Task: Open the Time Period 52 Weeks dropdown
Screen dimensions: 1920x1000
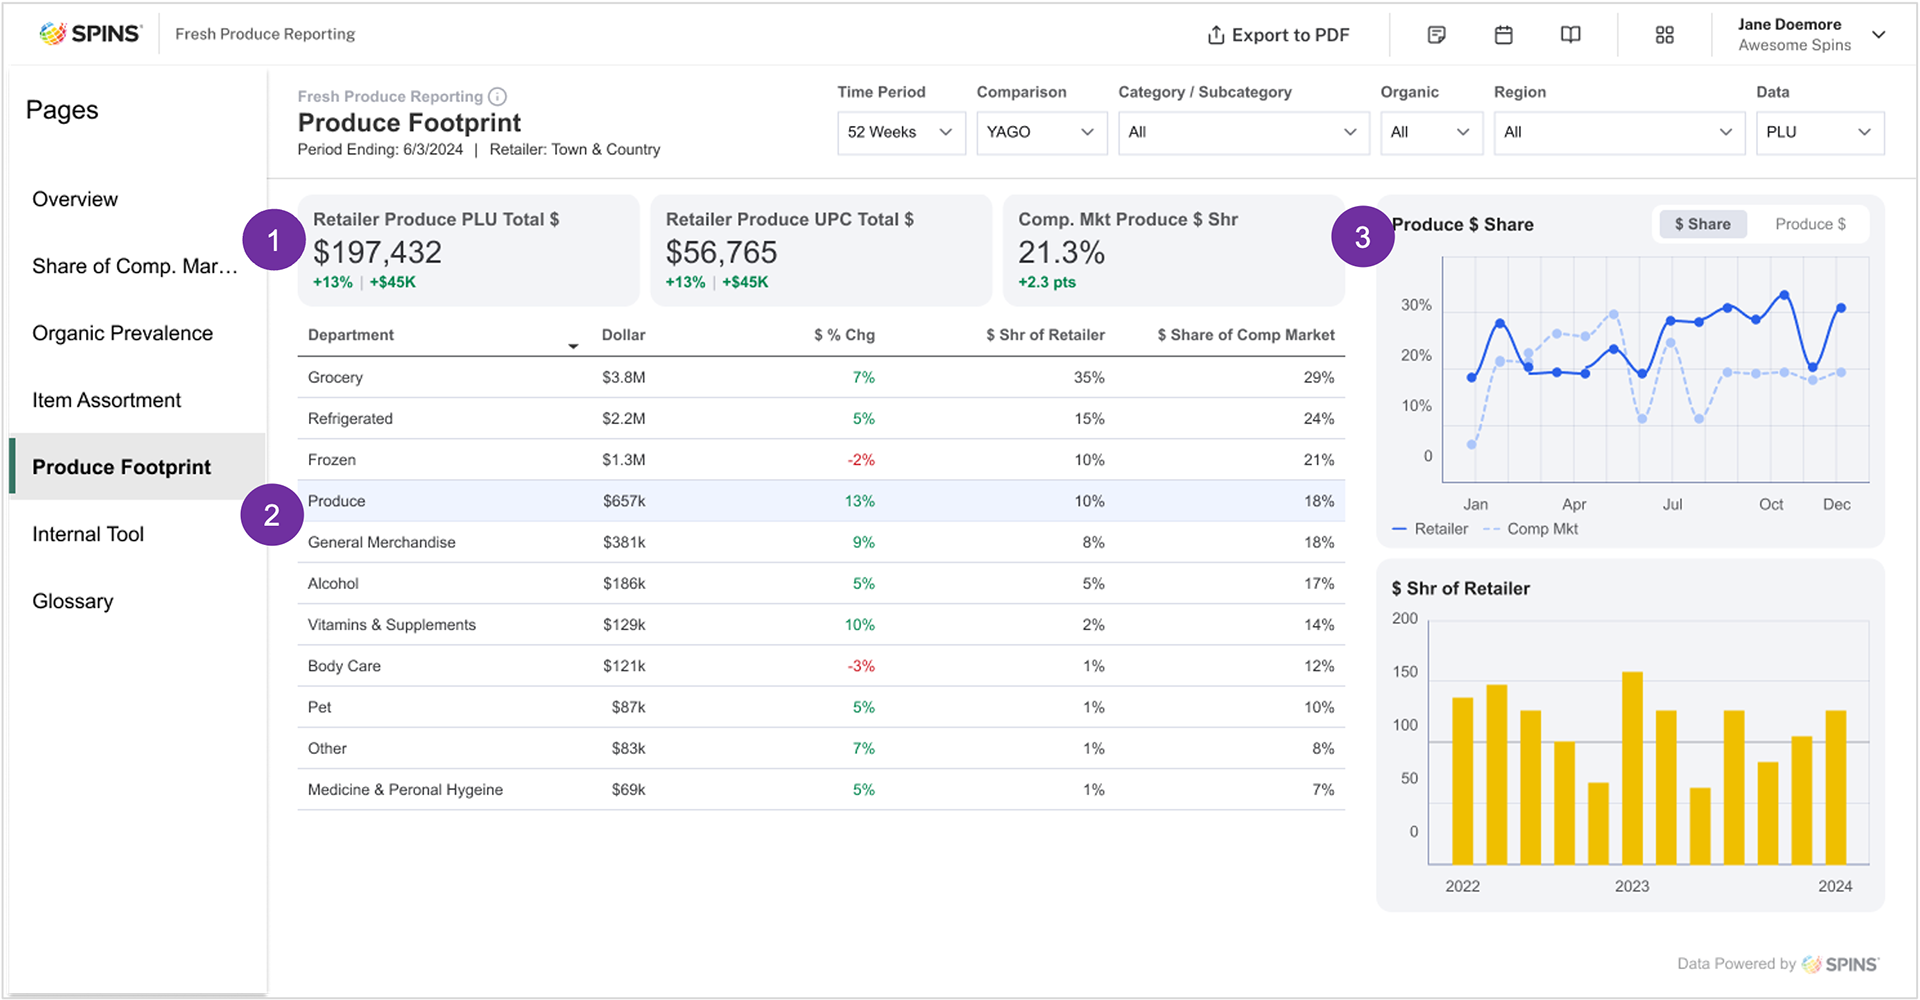Action: pyautogui.click(x=901, y=132)
